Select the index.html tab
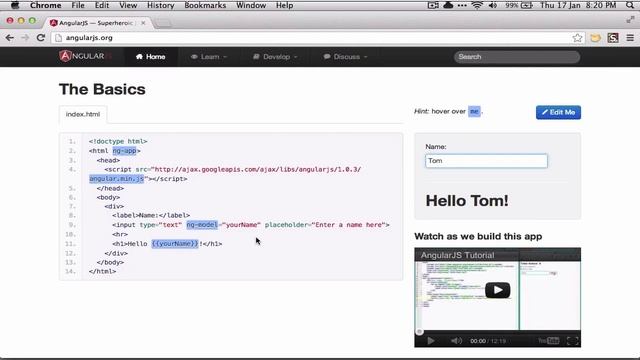Screen dimensions: 640x360 [83, 114]
